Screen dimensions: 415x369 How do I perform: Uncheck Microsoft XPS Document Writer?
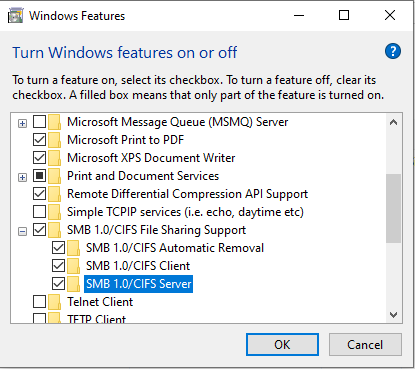(39, 158)
